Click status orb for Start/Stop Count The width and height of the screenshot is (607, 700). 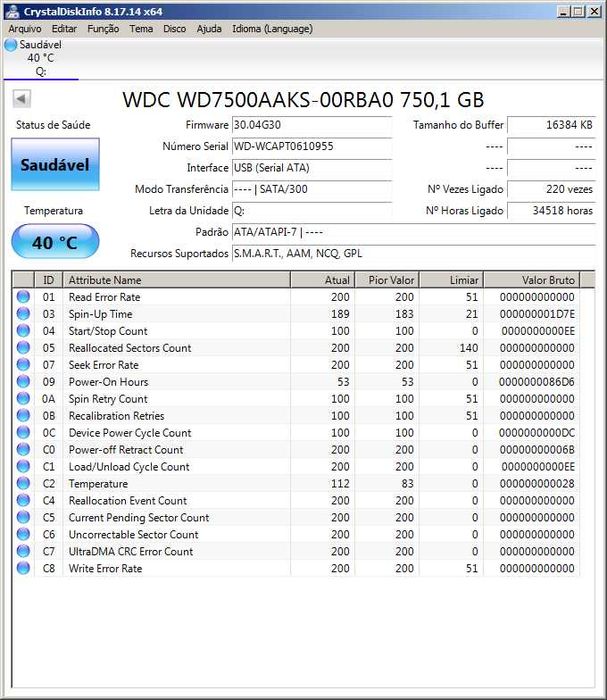[x=23, y=331]
